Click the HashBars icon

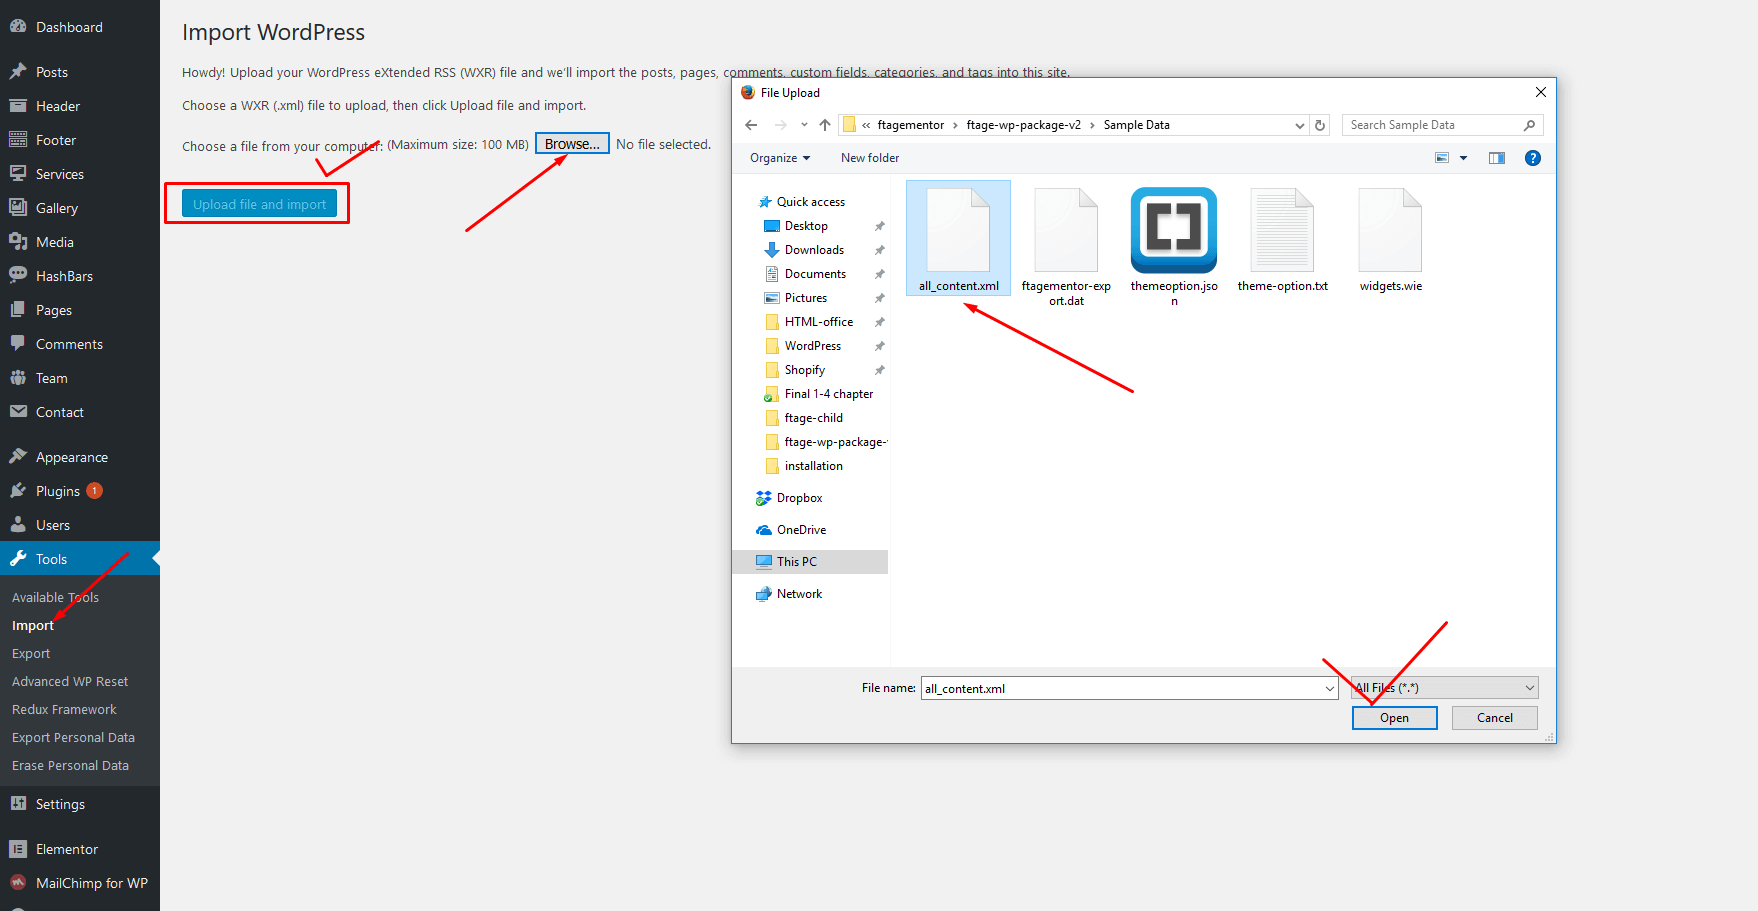[18, 276]
